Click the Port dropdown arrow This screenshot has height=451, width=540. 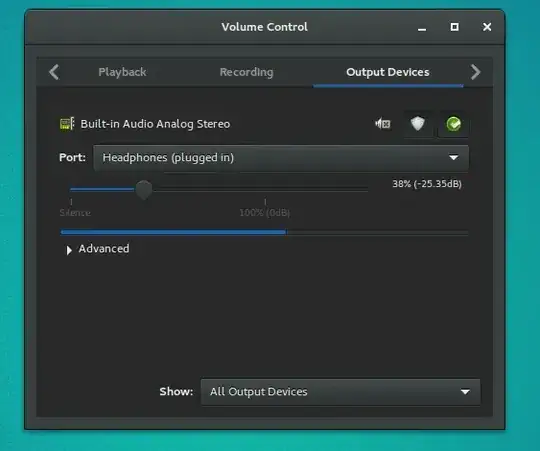click(454, 158)
